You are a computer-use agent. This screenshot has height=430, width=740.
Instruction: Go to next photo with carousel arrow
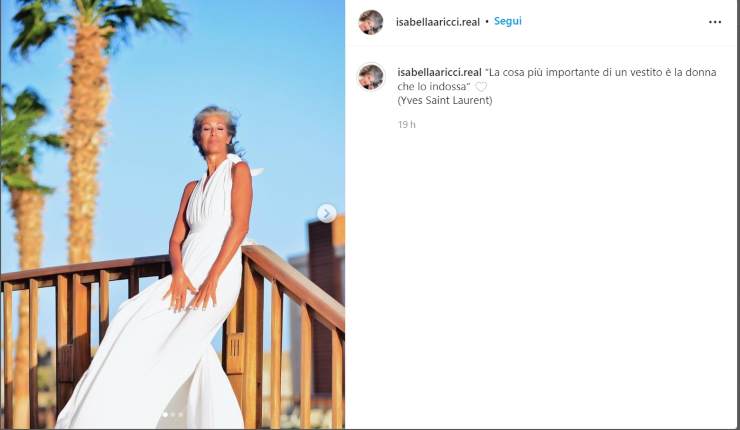(x=327, y=213)
